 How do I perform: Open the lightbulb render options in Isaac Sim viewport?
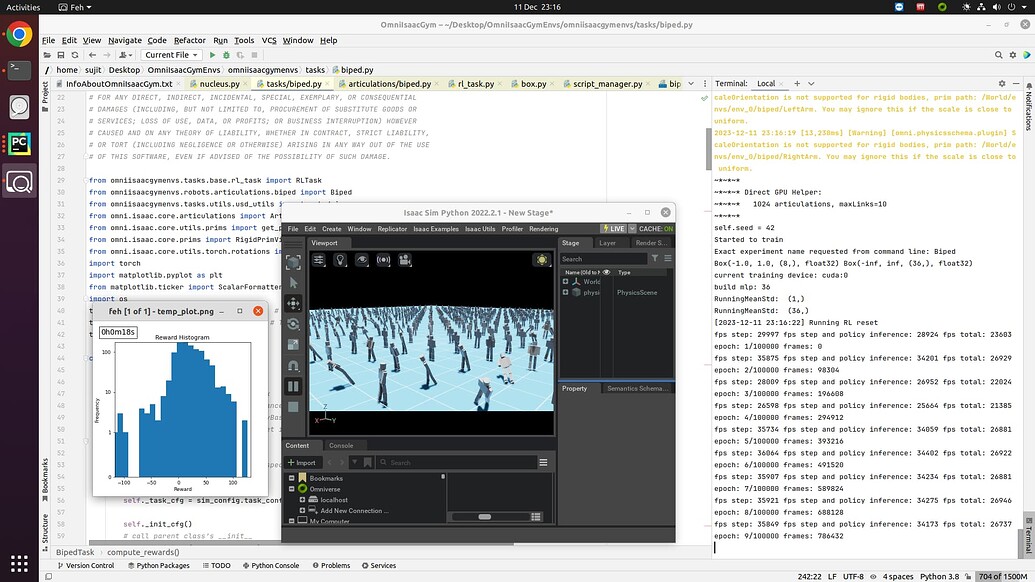pyautogui.click(x=340, y=261)
